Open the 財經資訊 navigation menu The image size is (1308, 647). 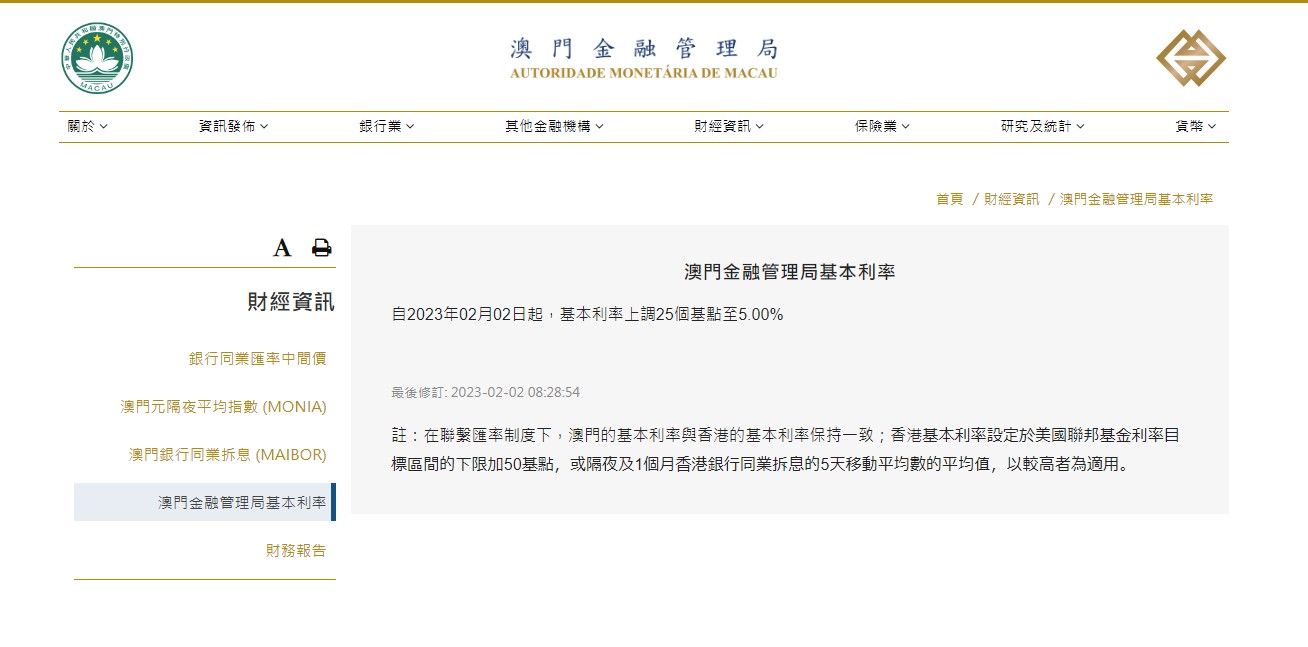coord(729,126)
